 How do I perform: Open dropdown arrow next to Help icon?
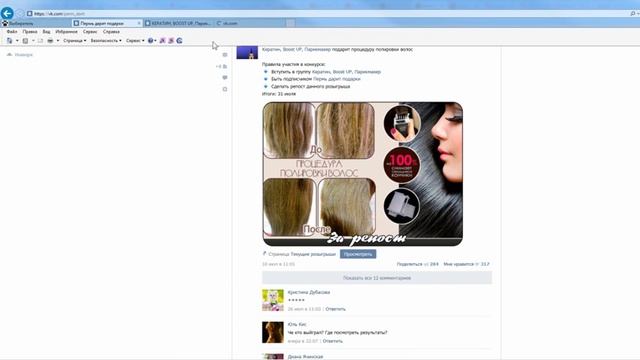(156, 40)
